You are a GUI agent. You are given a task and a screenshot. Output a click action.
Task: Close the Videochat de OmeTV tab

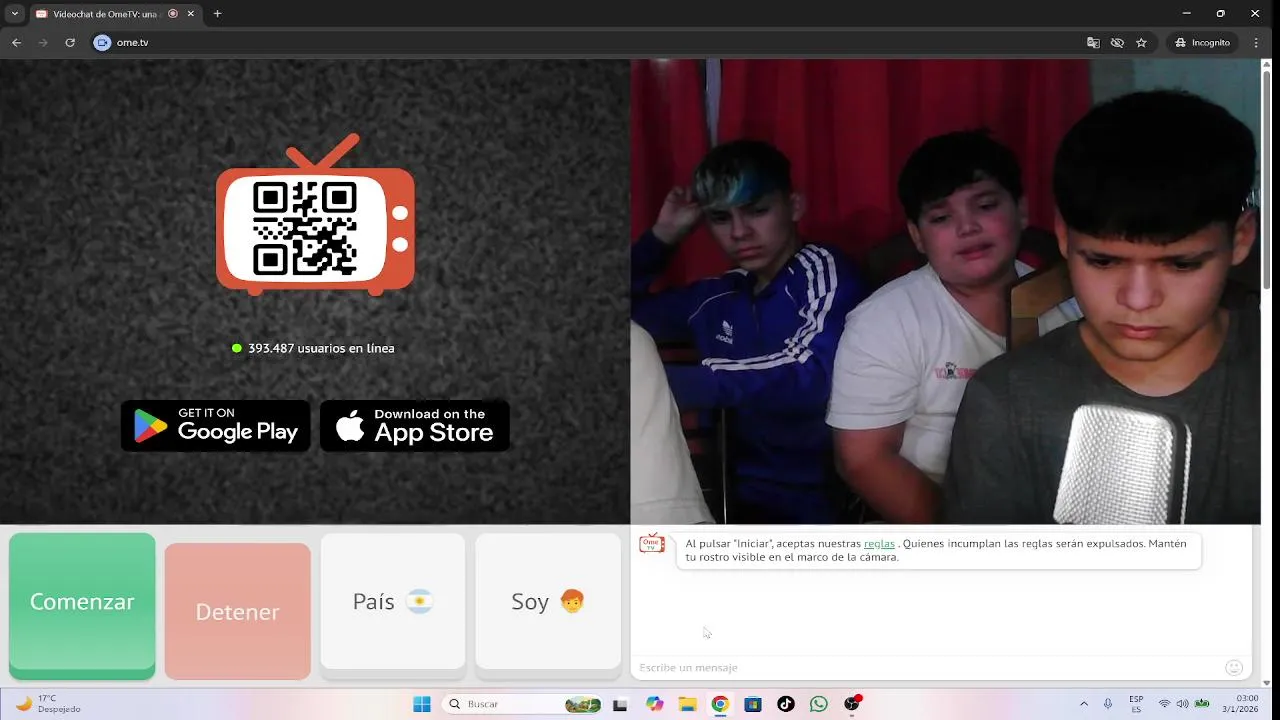tap(191, 14)
